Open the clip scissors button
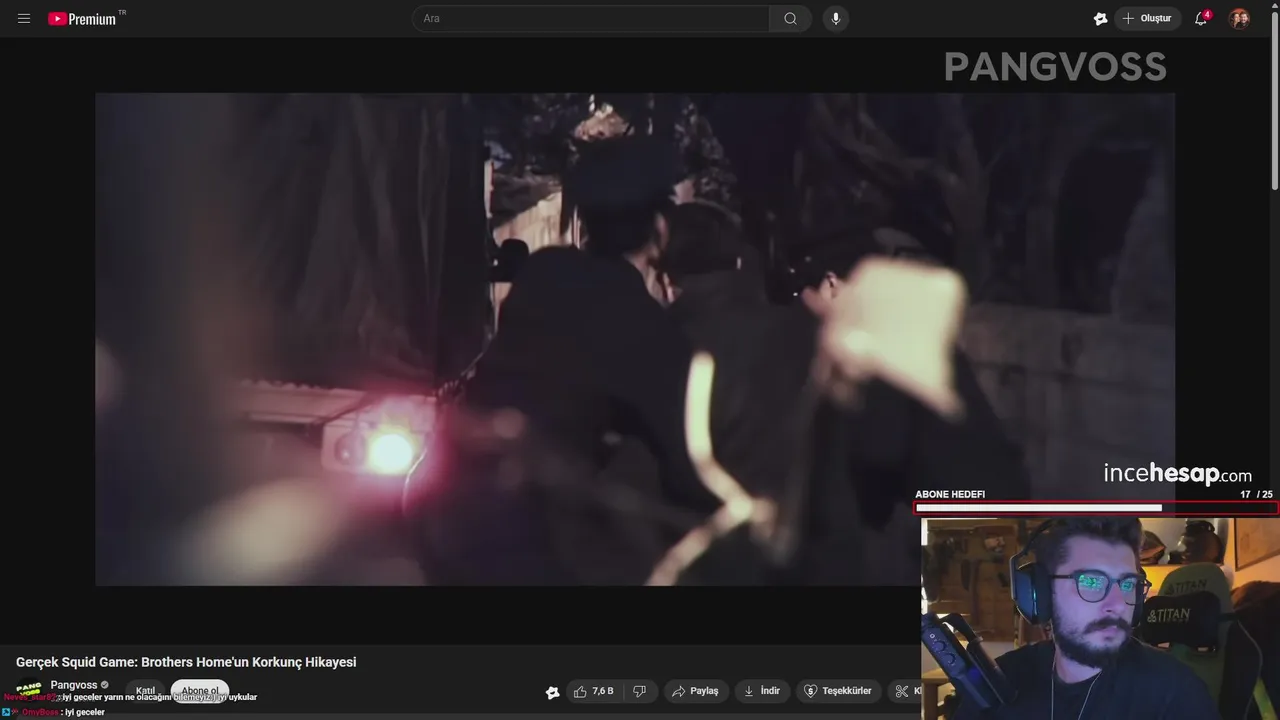Screen dimensions: 1280x720 (x=904, y=691)
